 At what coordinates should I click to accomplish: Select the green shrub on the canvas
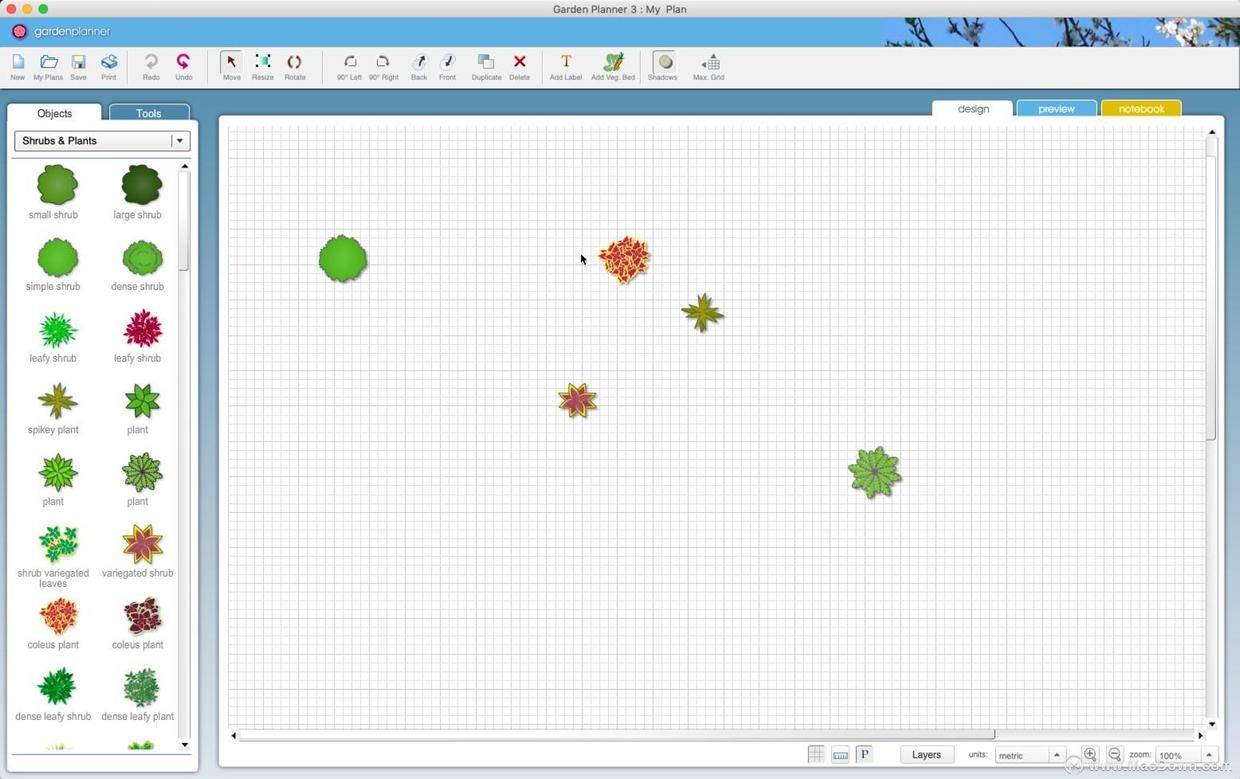(343, 259)
